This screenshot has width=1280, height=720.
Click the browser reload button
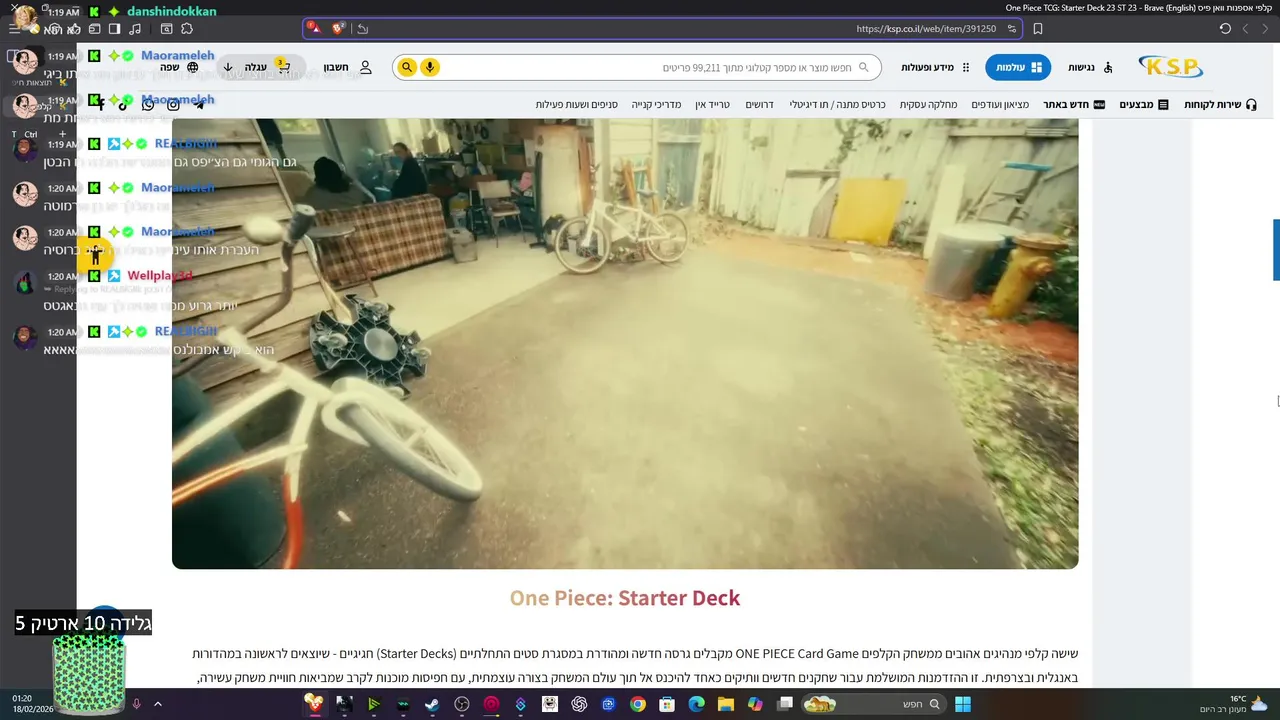click(1225, 29)
